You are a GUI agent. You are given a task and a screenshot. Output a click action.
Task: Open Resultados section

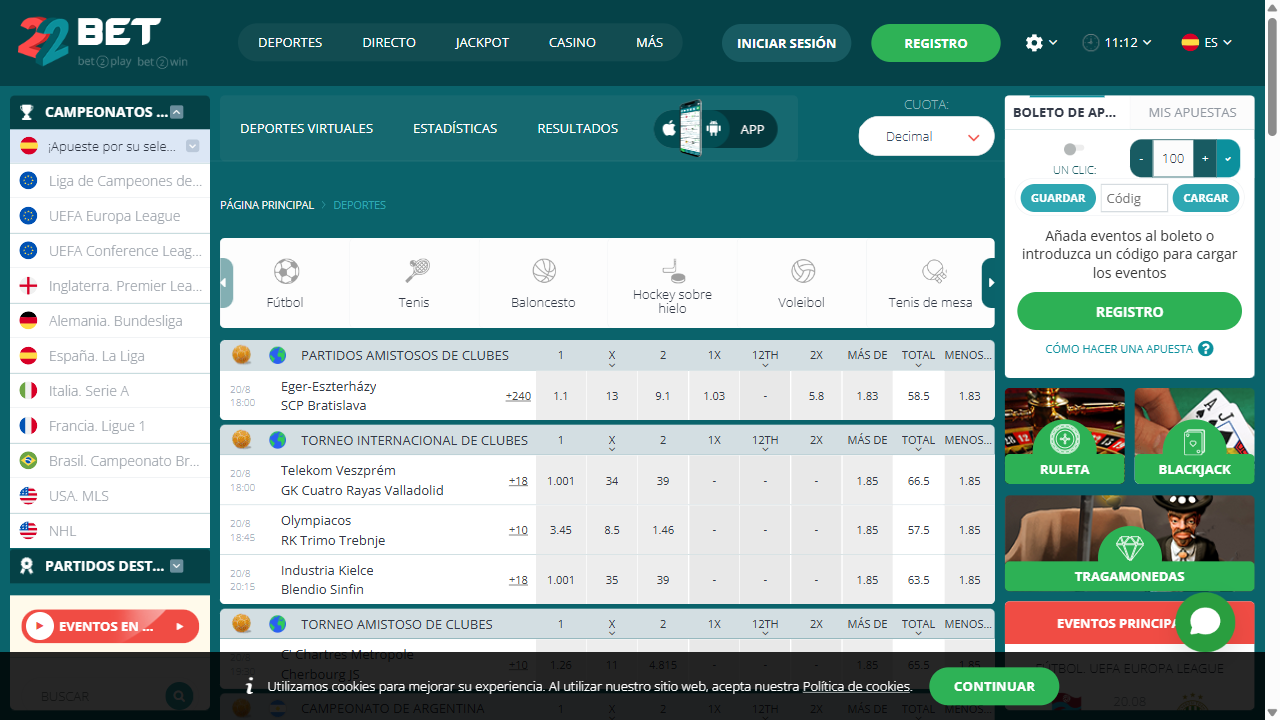(x=578, y=128)
